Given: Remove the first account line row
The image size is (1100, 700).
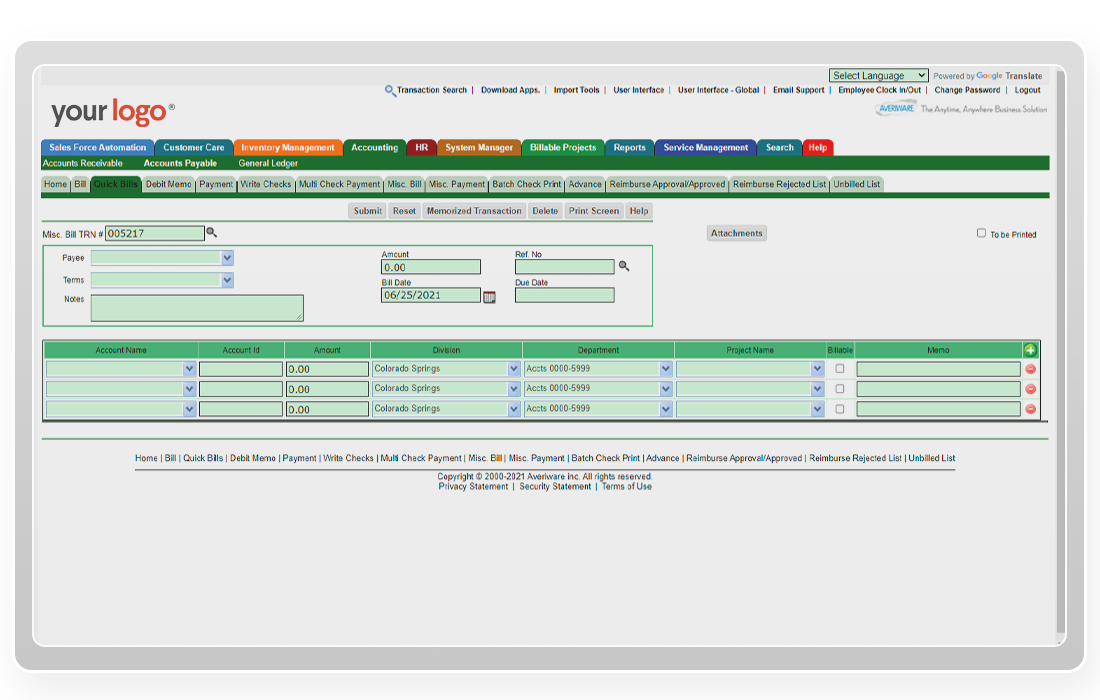Looking at the screenshot, I should 1031,369.
